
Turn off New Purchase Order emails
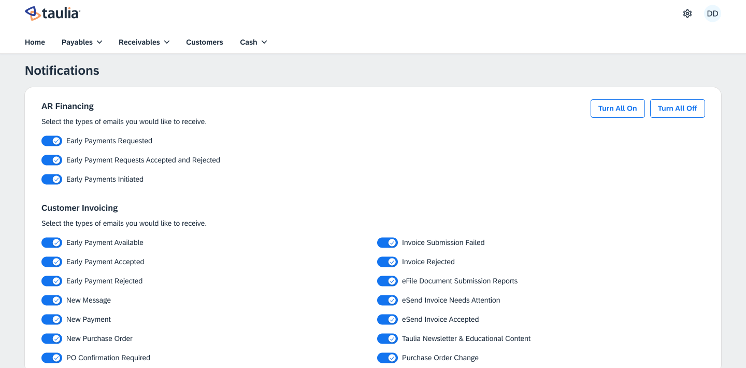point(52,338)
